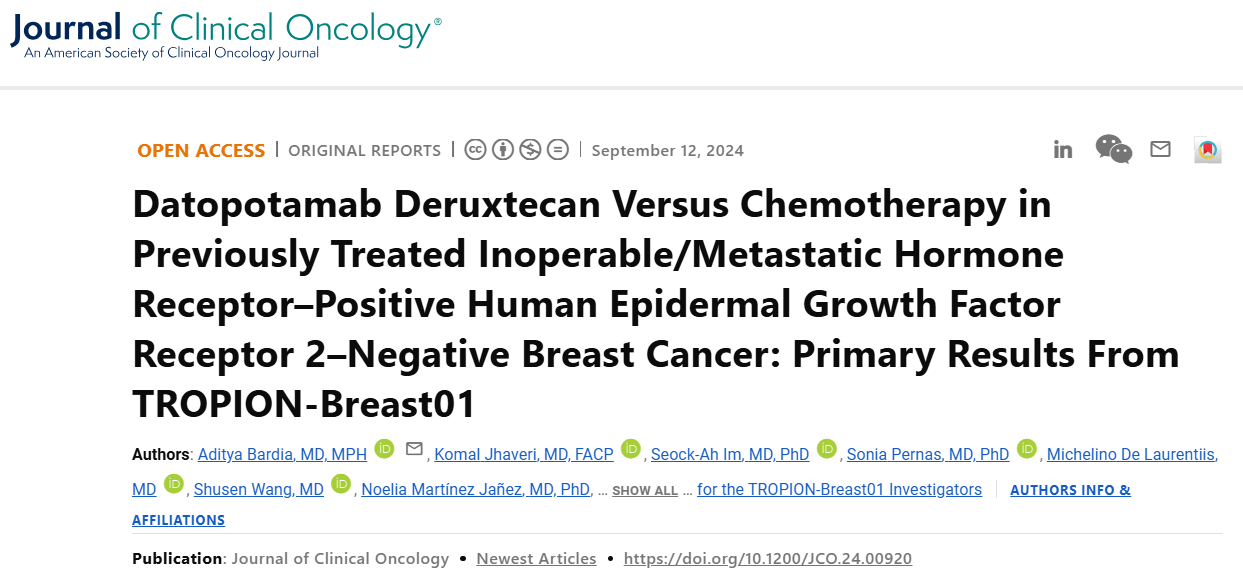Click the no-derivatives equals icon
The height and width of the screenshot is (582, 1243).
click(557, 150)
